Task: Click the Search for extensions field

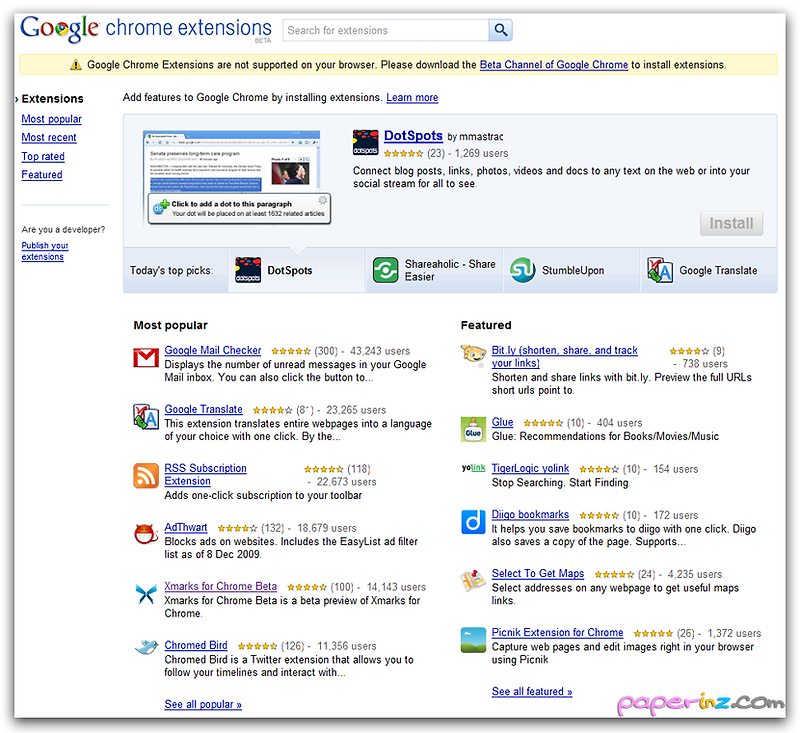Action: [x=386, y=30]
